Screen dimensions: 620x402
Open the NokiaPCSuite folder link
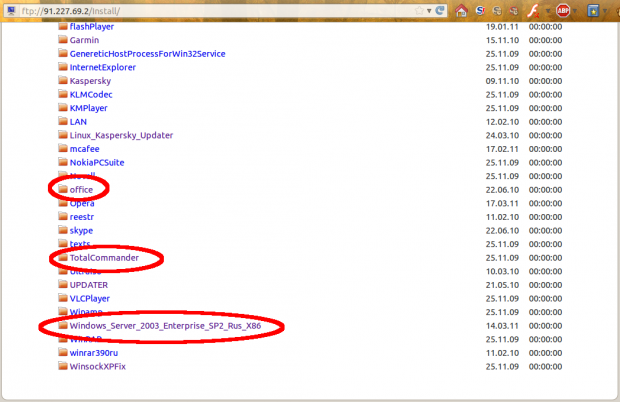pyautogui.click(x=97, y=162)
